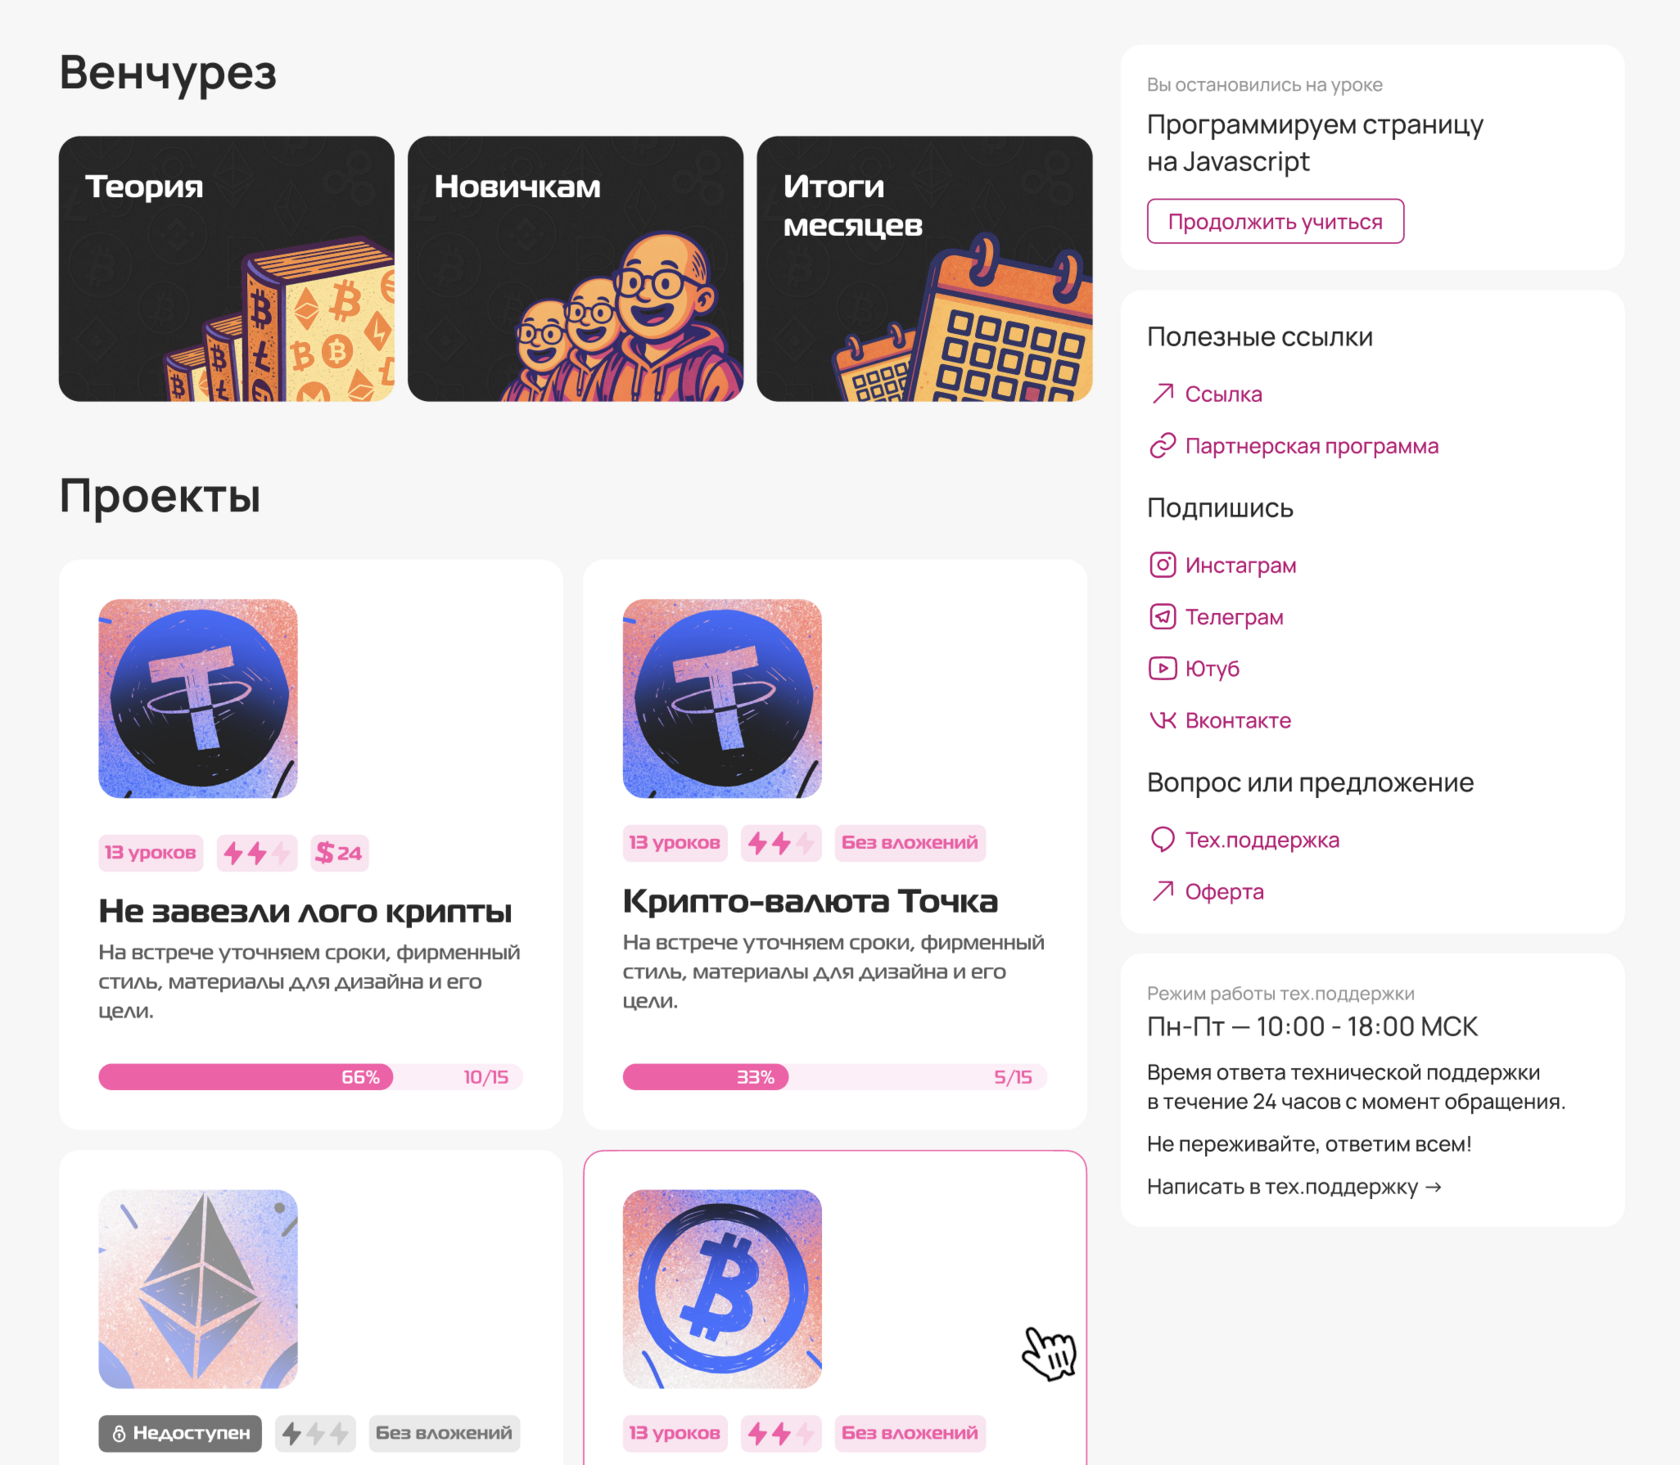The image size is (1680, 1465).
Task: Open the Ethereum project thumbnail
Action: pos(198,1289)
